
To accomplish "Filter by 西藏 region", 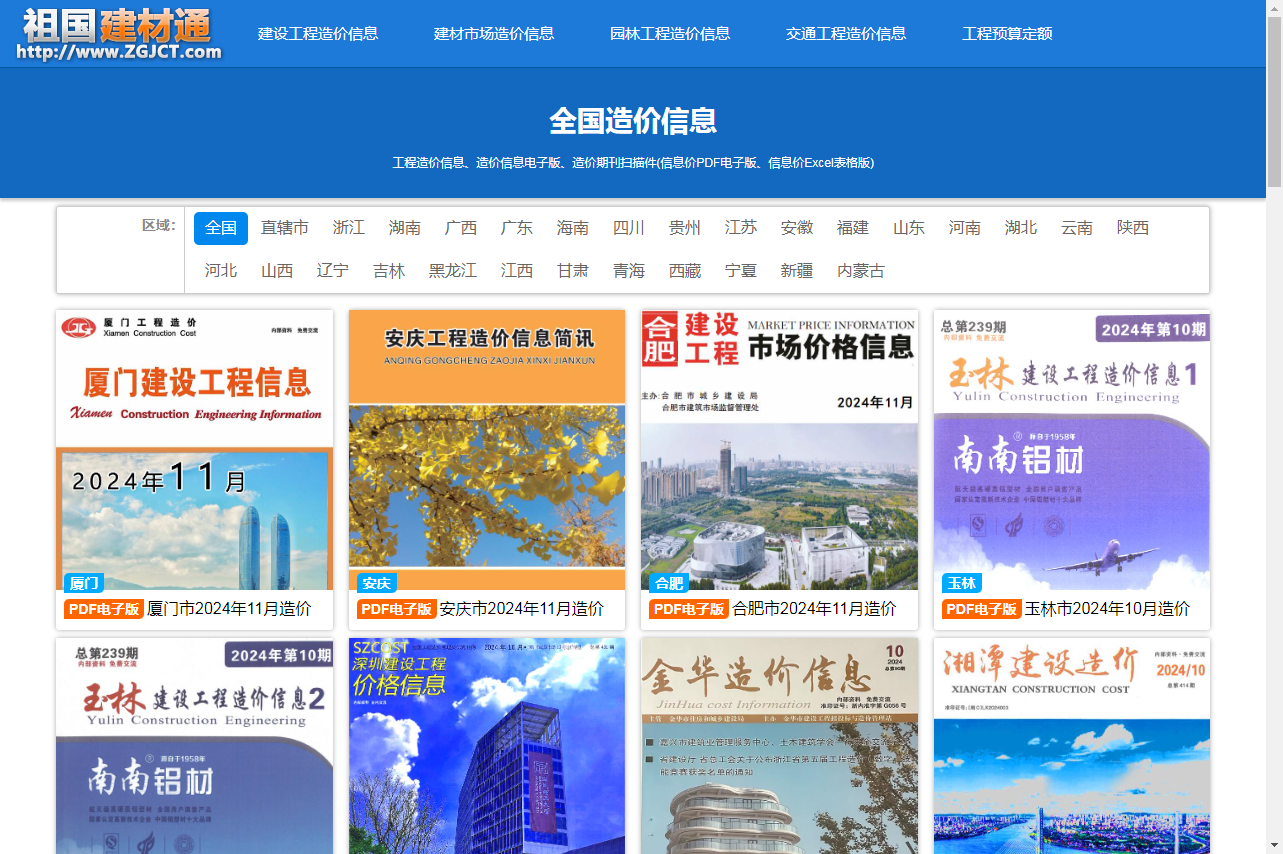I will (x=685, y=271).
